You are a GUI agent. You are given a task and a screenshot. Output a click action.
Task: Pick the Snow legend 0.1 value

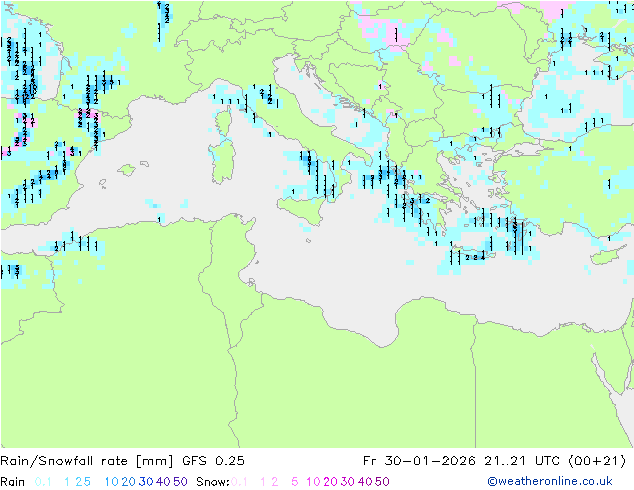point(239,482)
